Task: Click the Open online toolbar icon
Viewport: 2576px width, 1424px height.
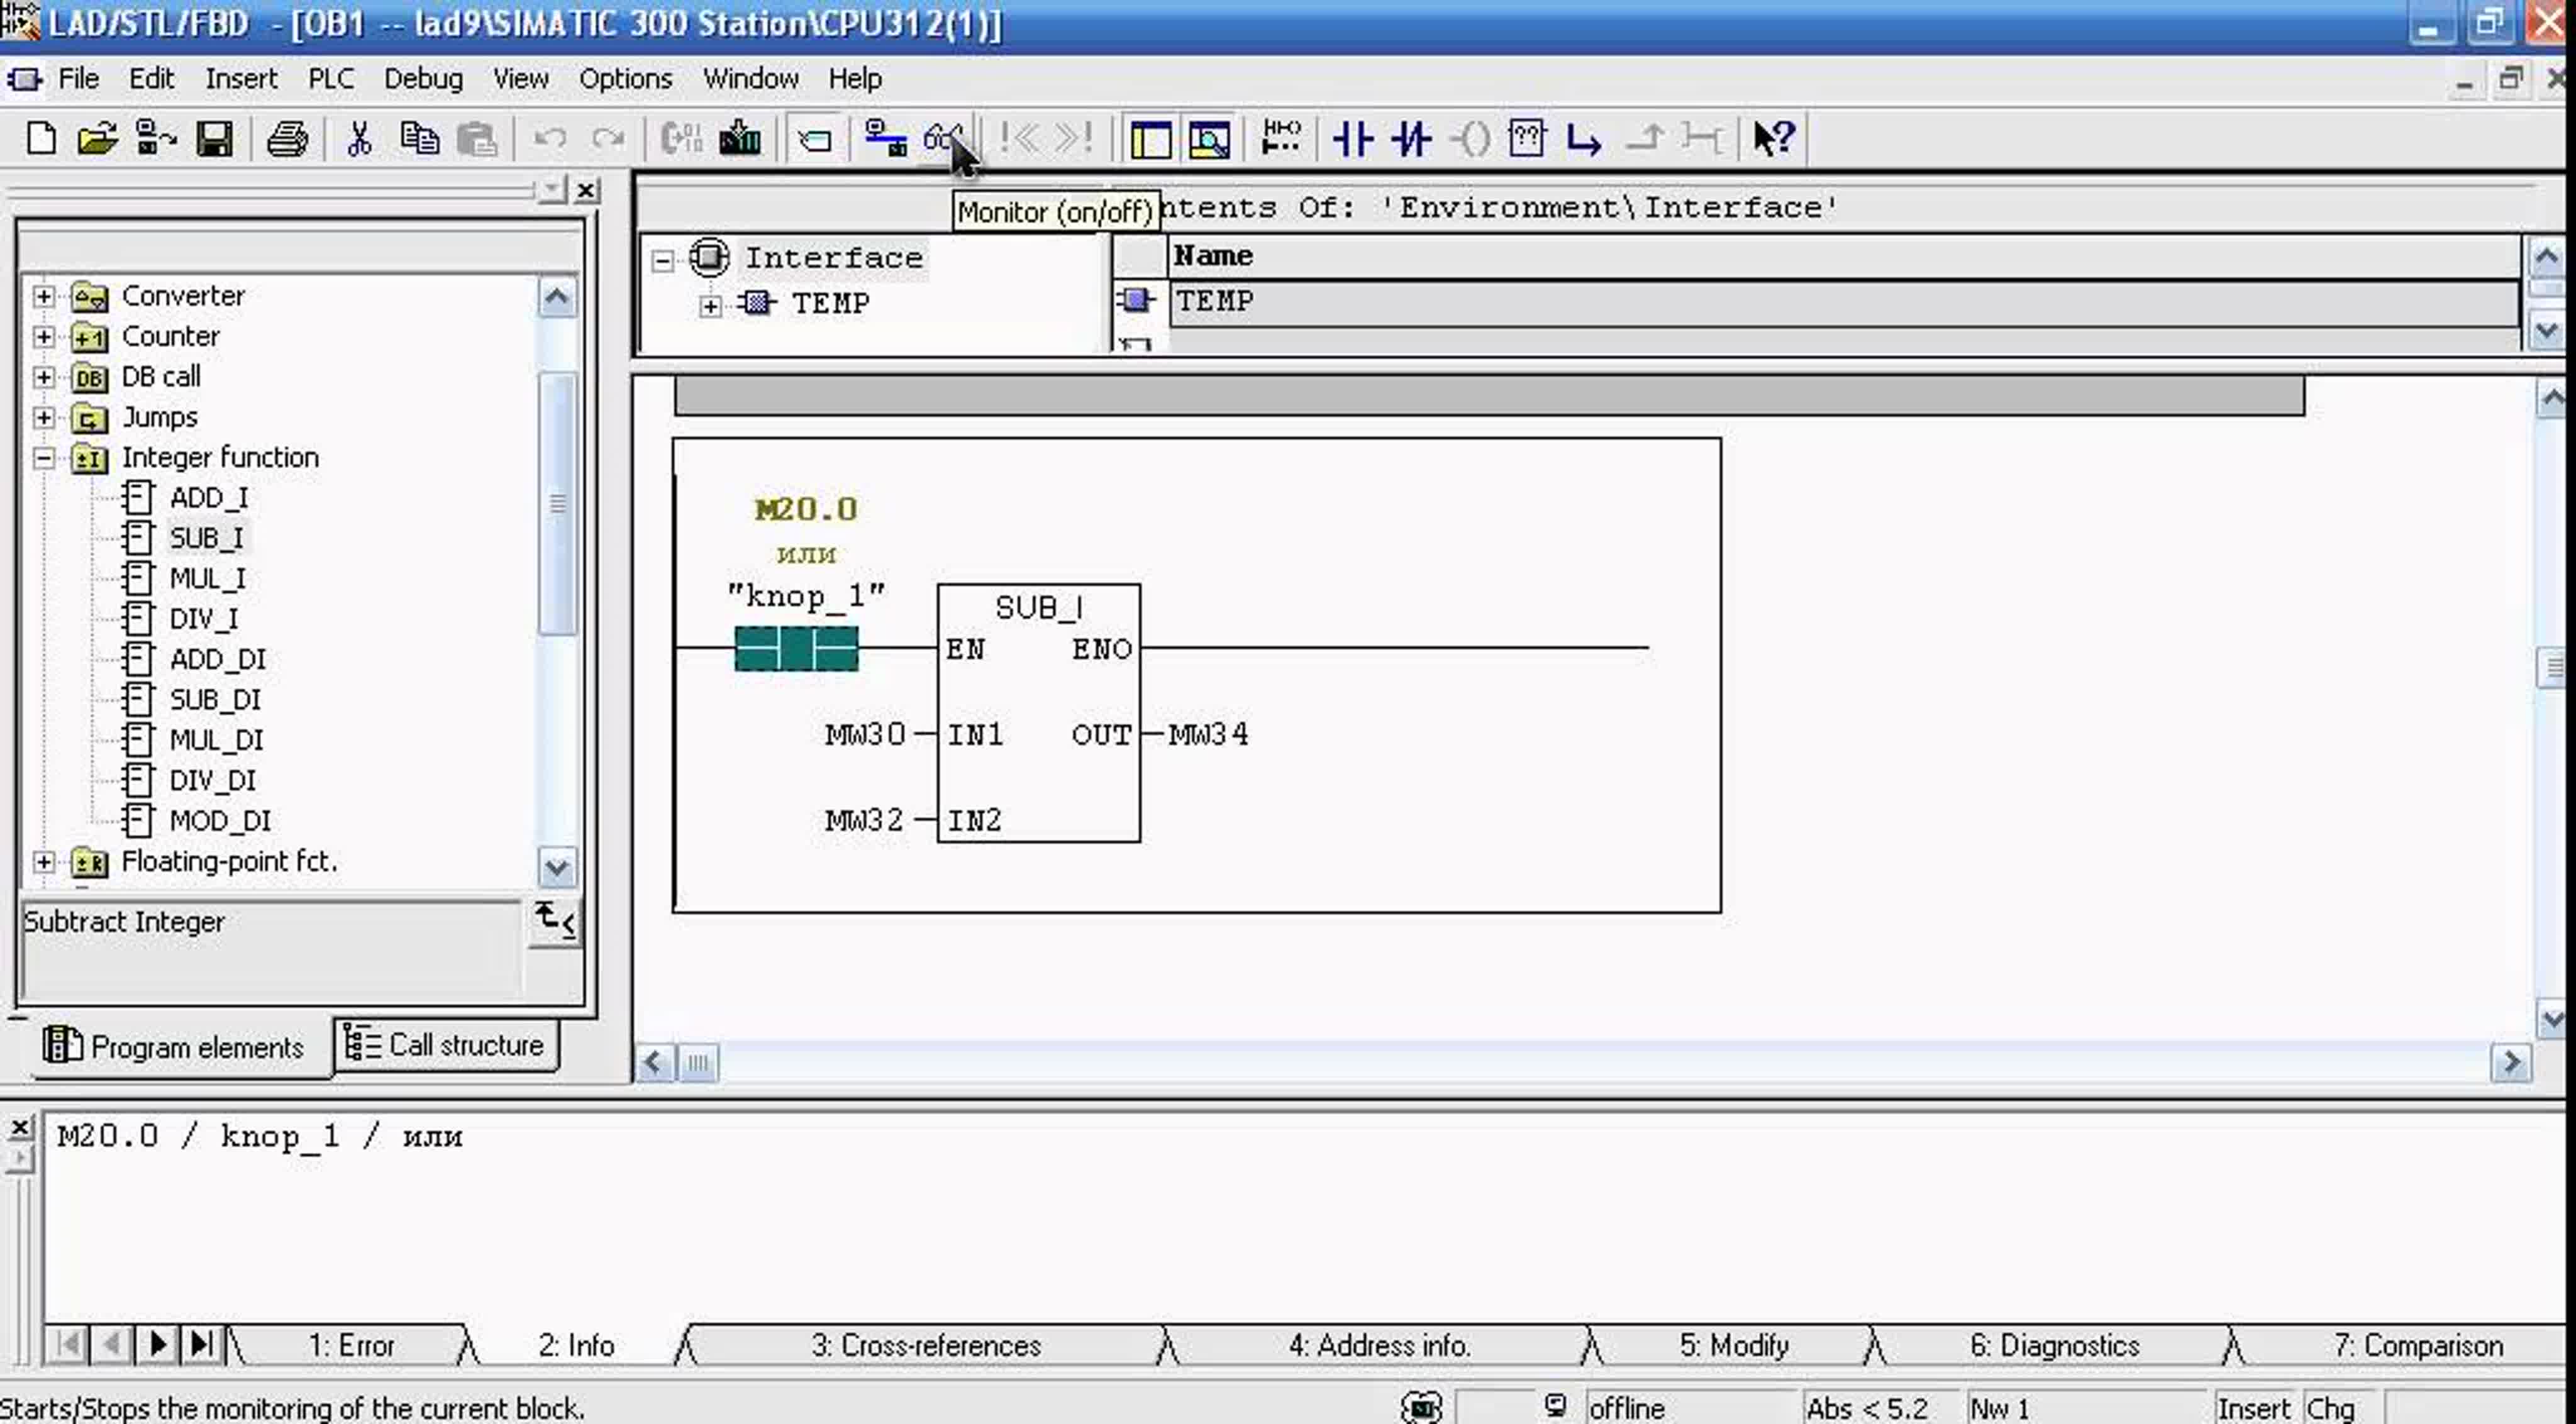Action: (x=155, y=138)
